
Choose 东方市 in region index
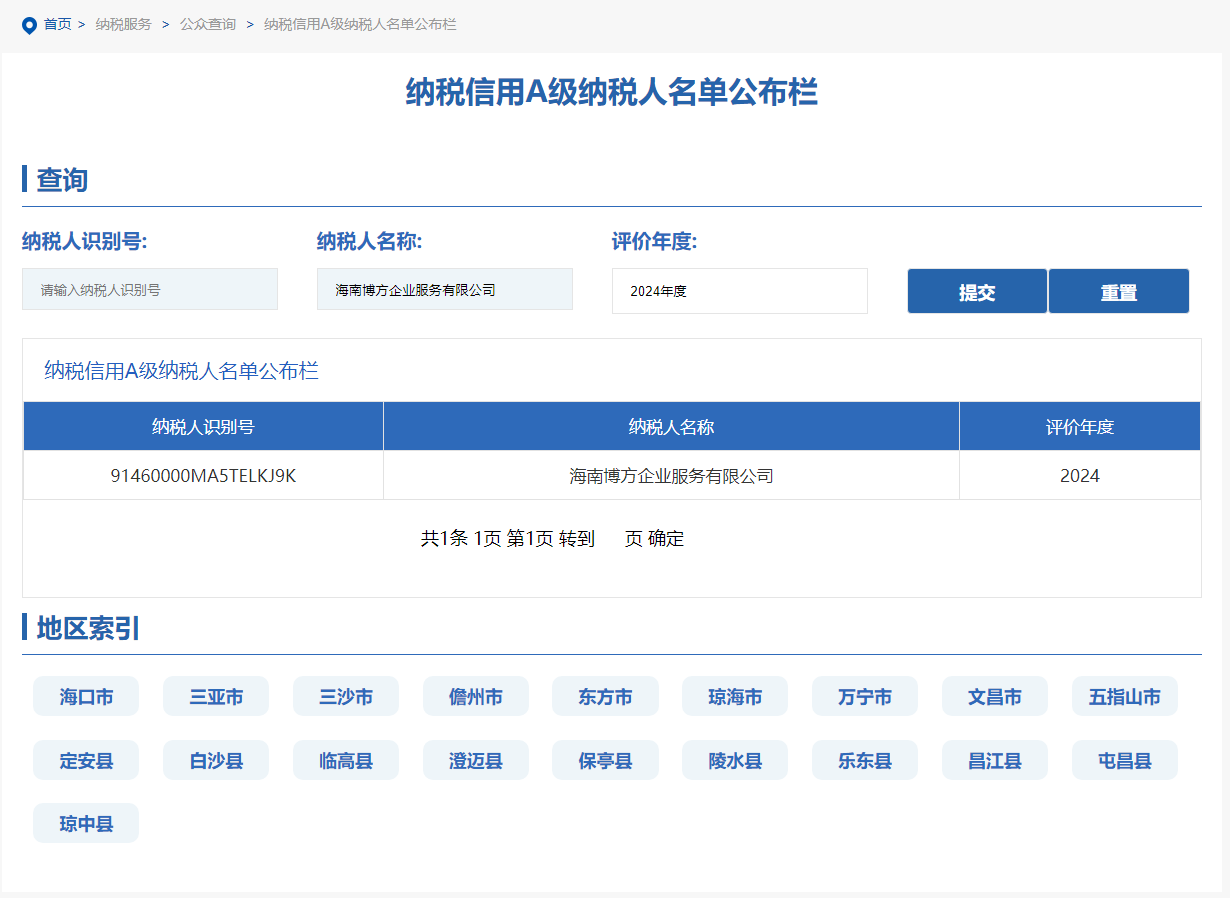605,697
